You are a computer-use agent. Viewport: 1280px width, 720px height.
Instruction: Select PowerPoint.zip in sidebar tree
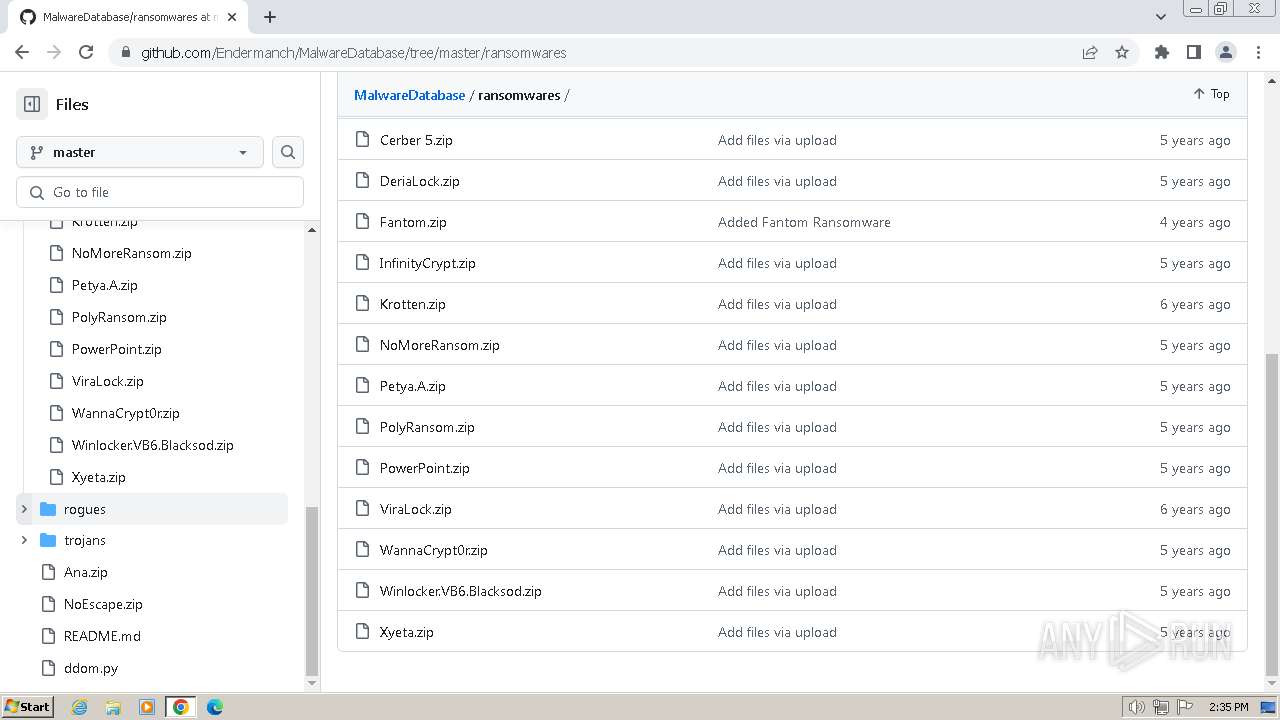[117, 349]
